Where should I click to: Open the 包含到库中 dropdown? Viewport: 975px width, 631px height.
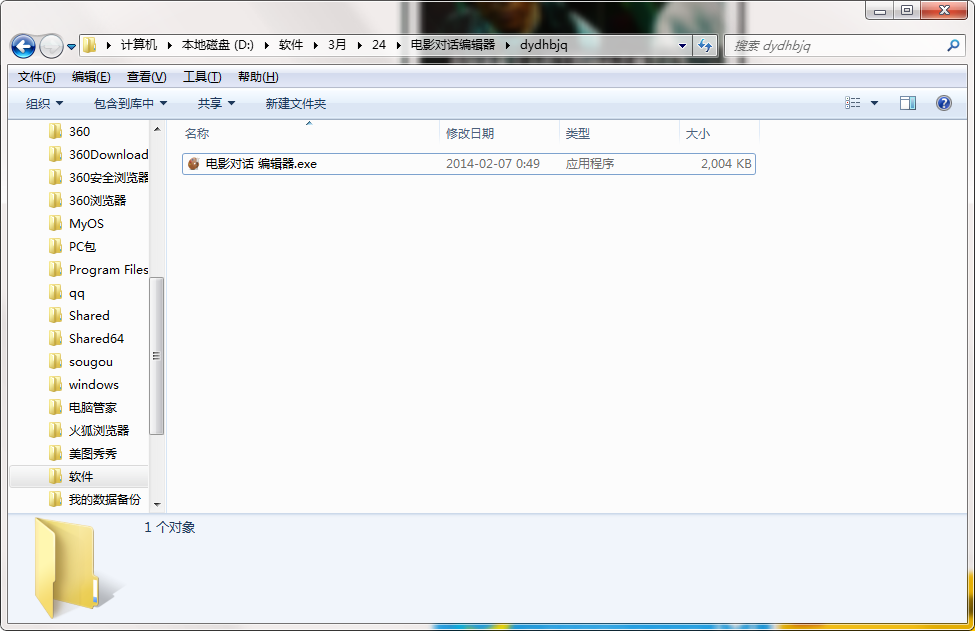pos(130,103)
